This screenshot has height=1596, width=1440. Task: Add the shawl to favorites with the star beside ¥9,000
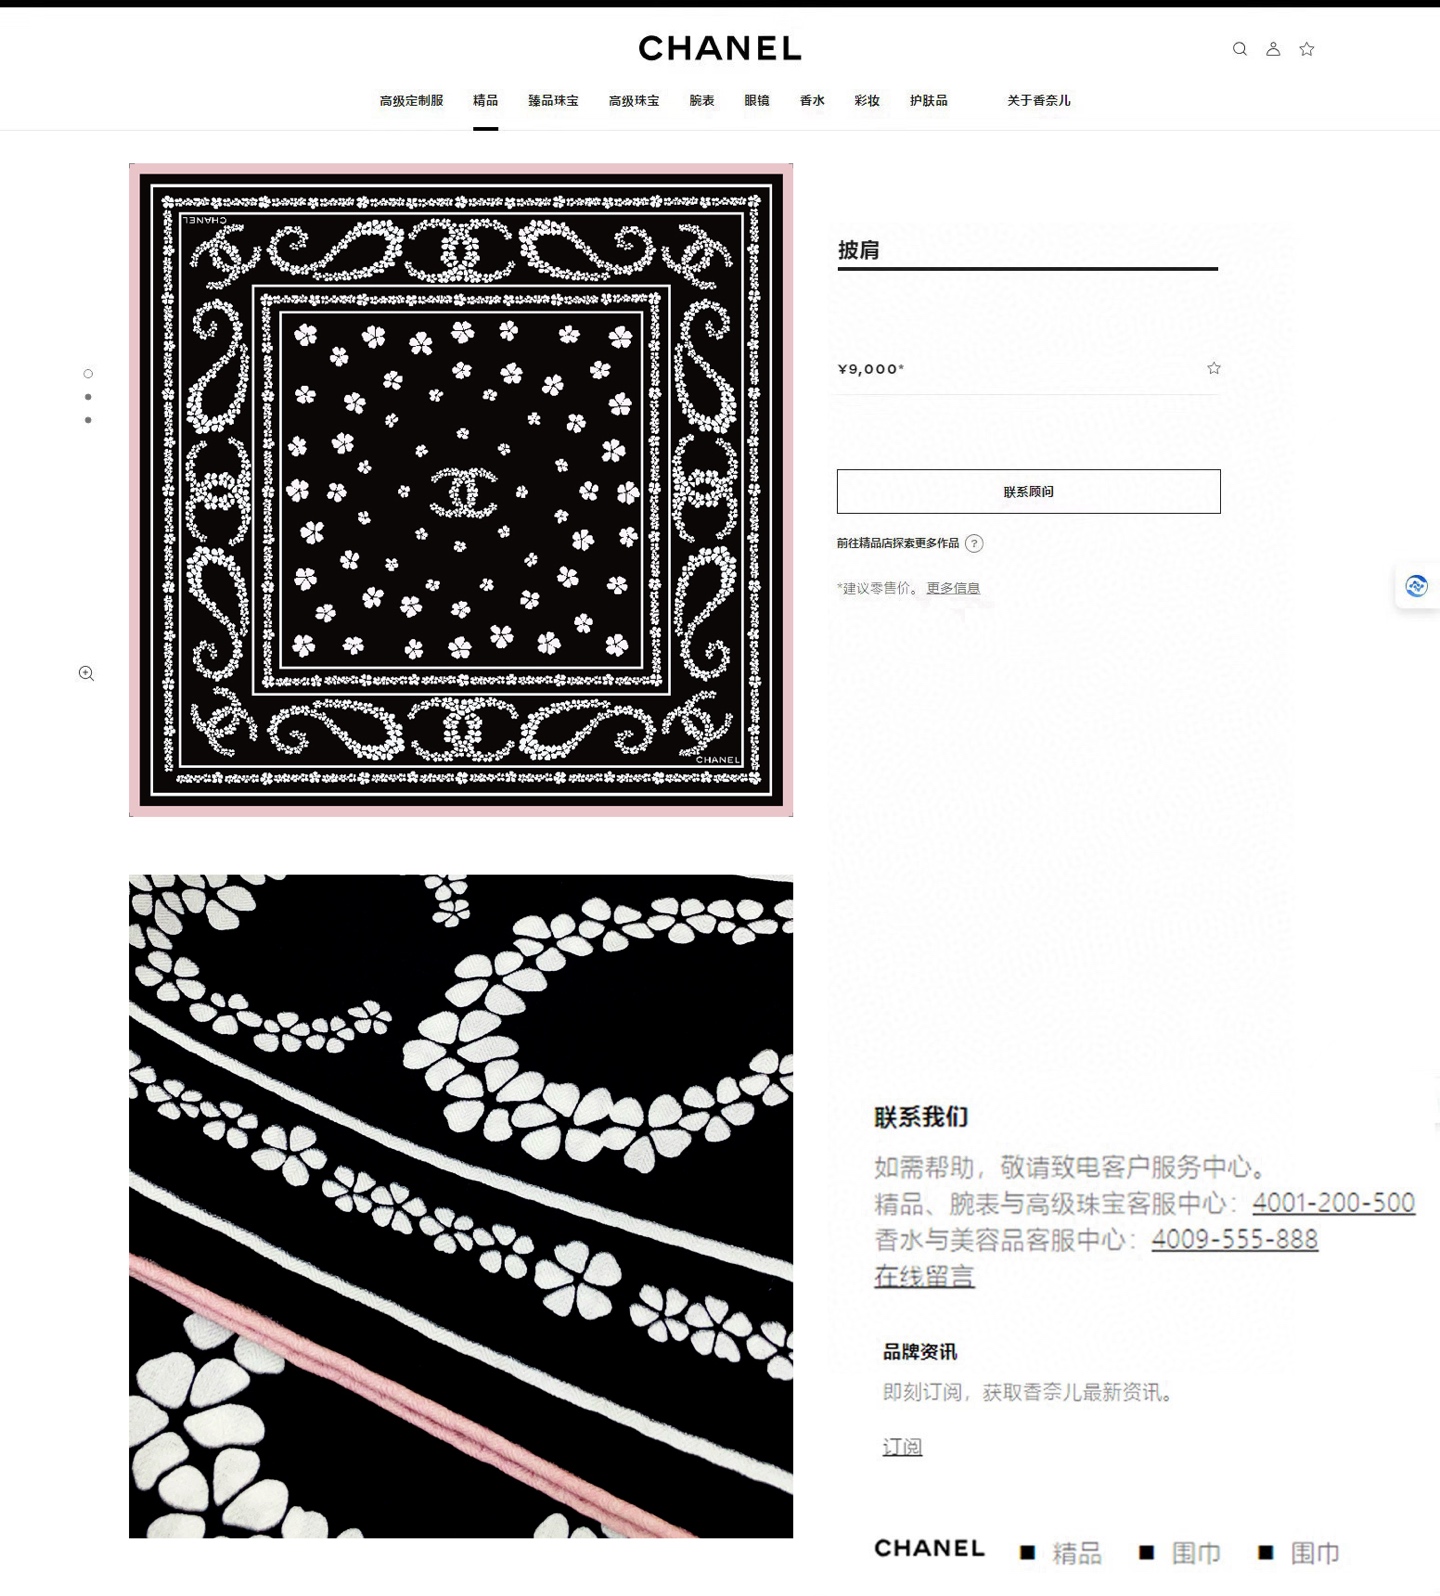(x=1214, y=368)
